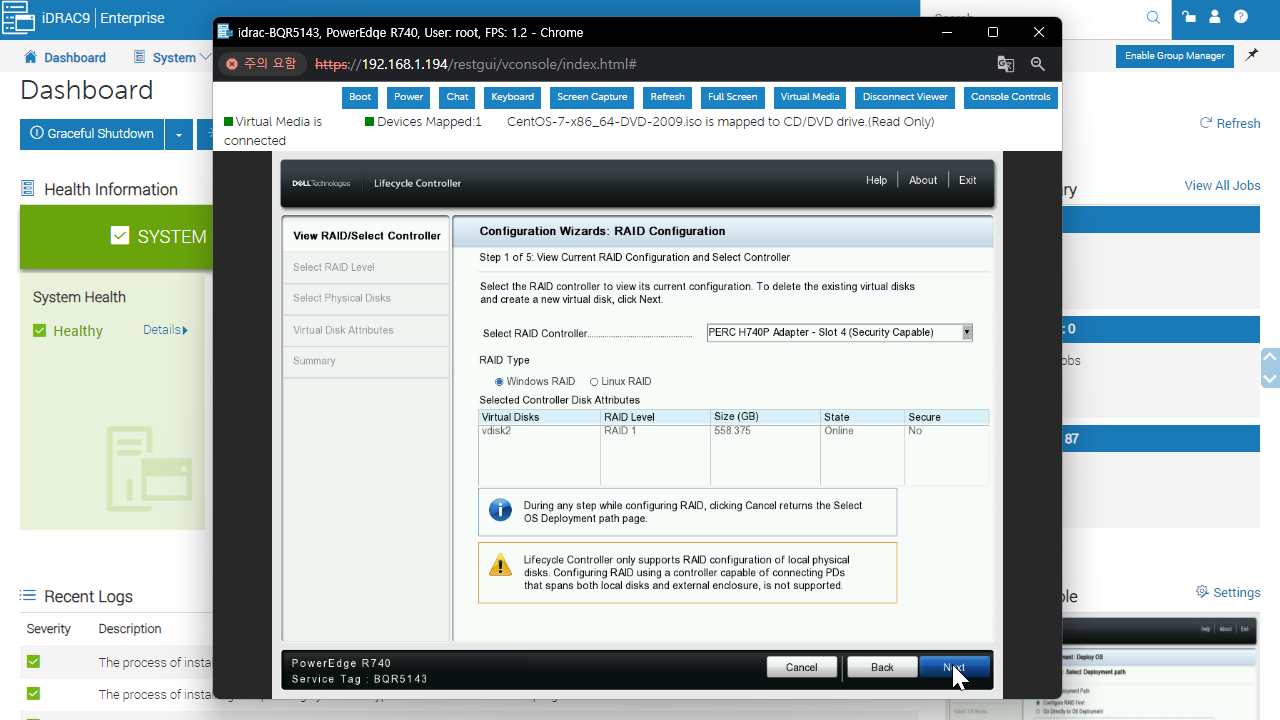The image size is (1280, 720).
Task: Click the Chrome address bar URL
Action: click(x=476, y=64)
